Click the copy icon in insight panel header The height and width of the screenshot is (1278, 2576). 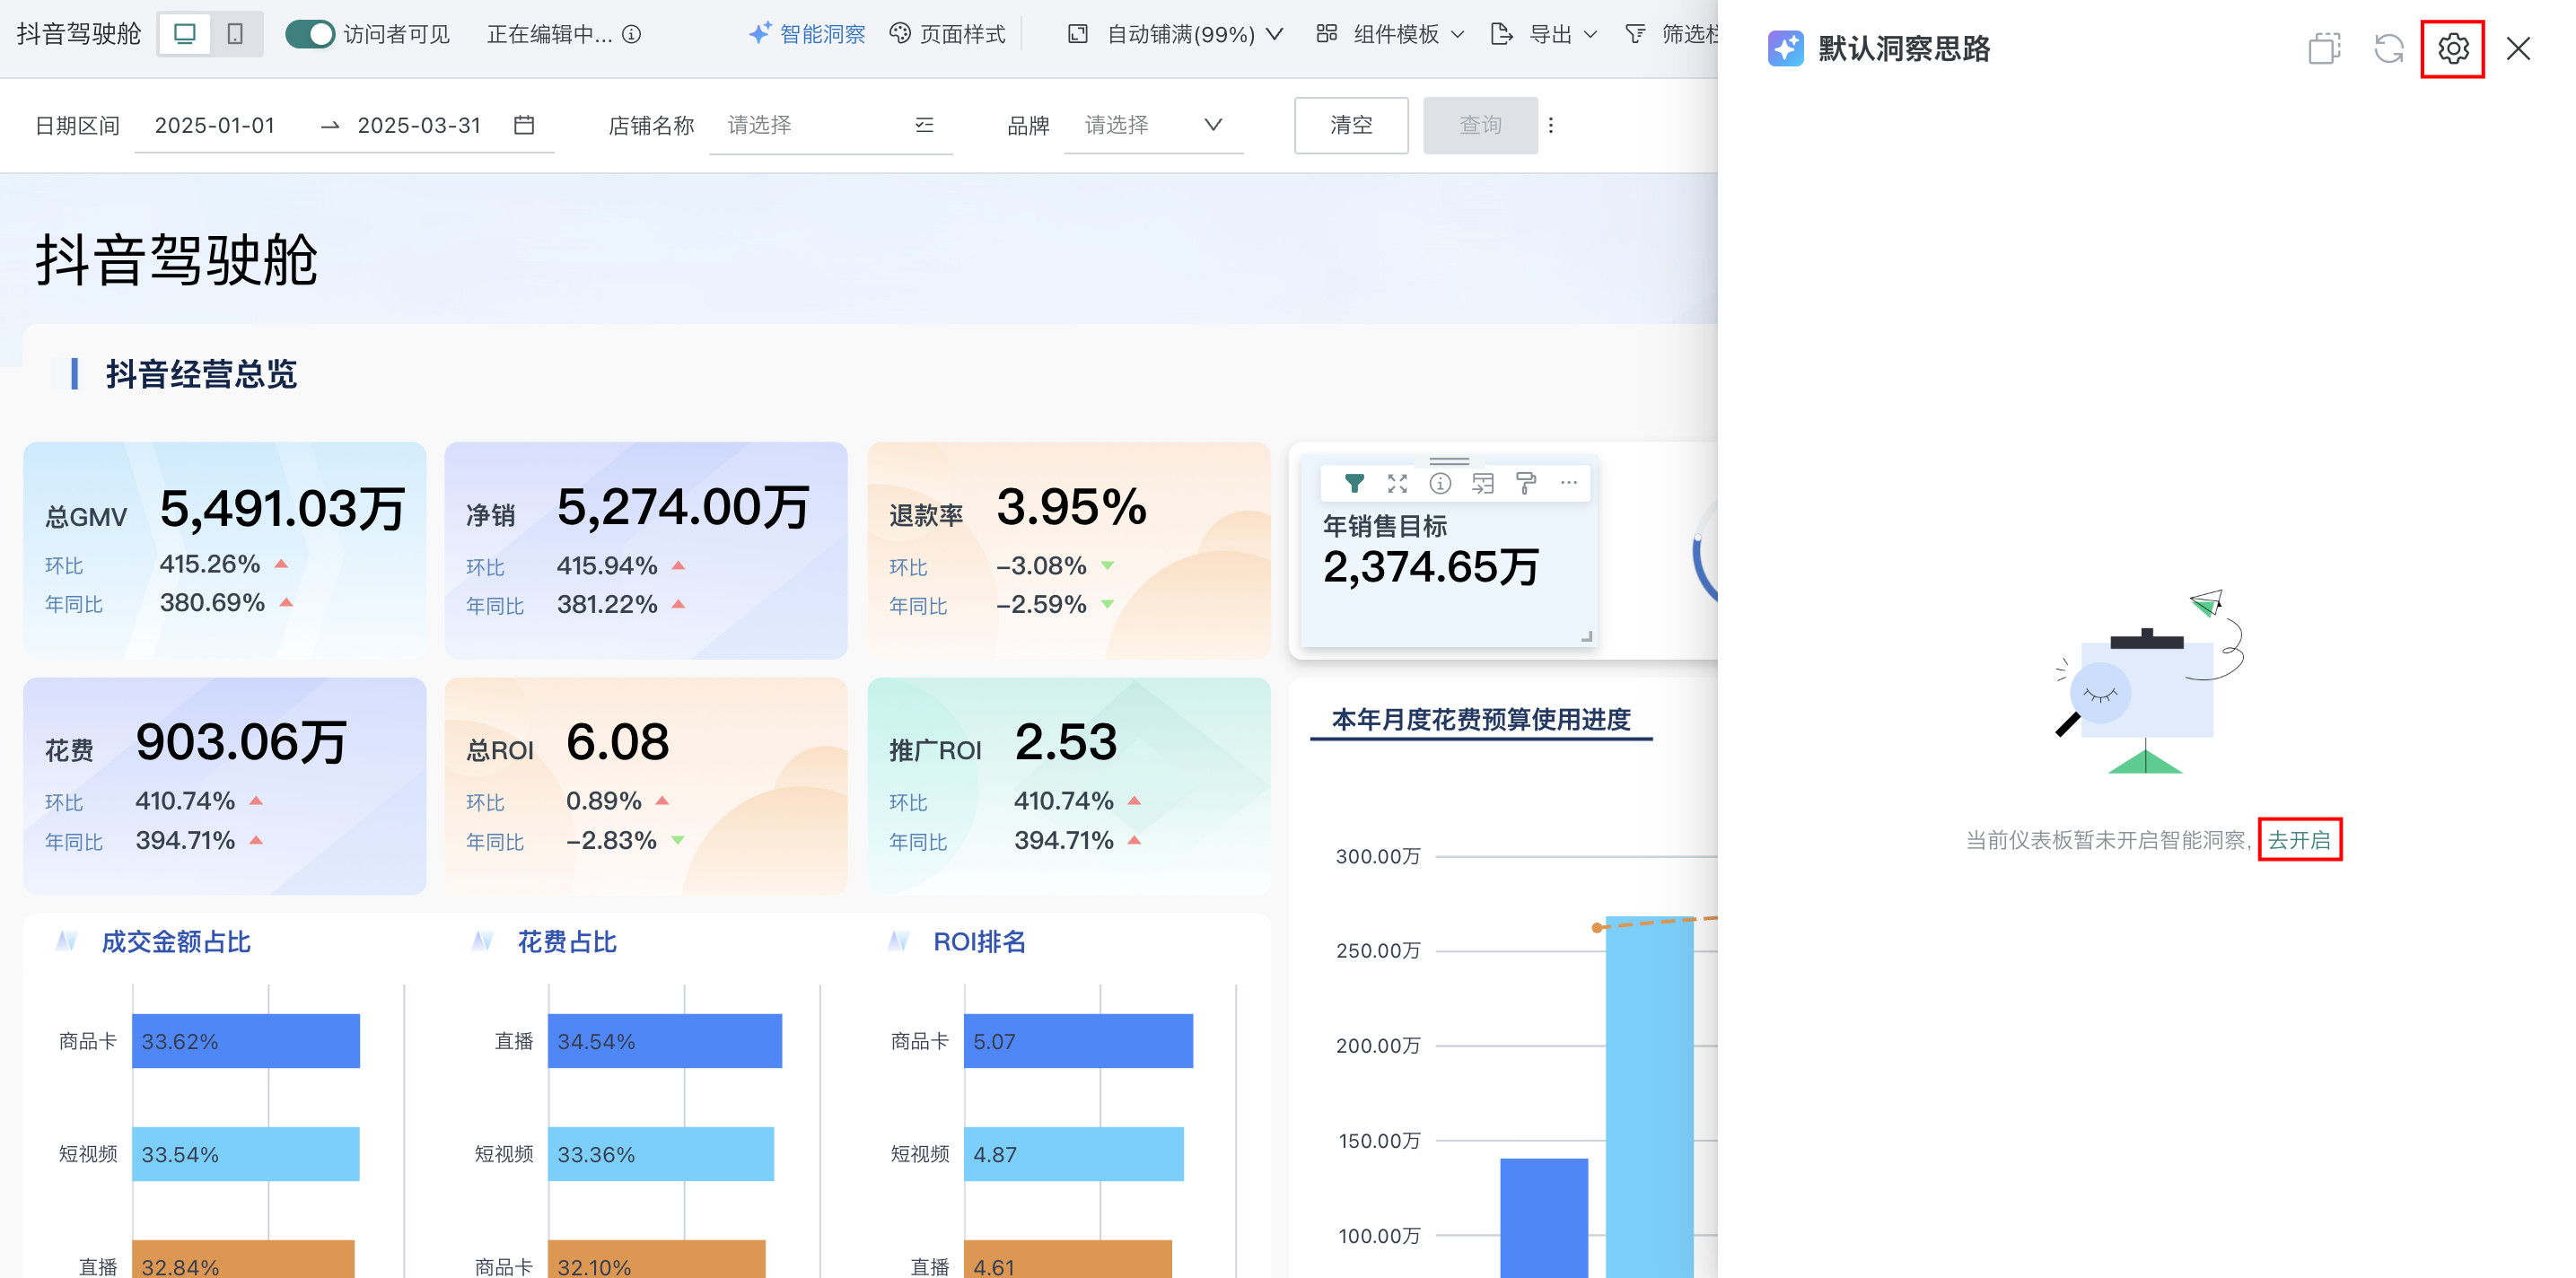2324,48
